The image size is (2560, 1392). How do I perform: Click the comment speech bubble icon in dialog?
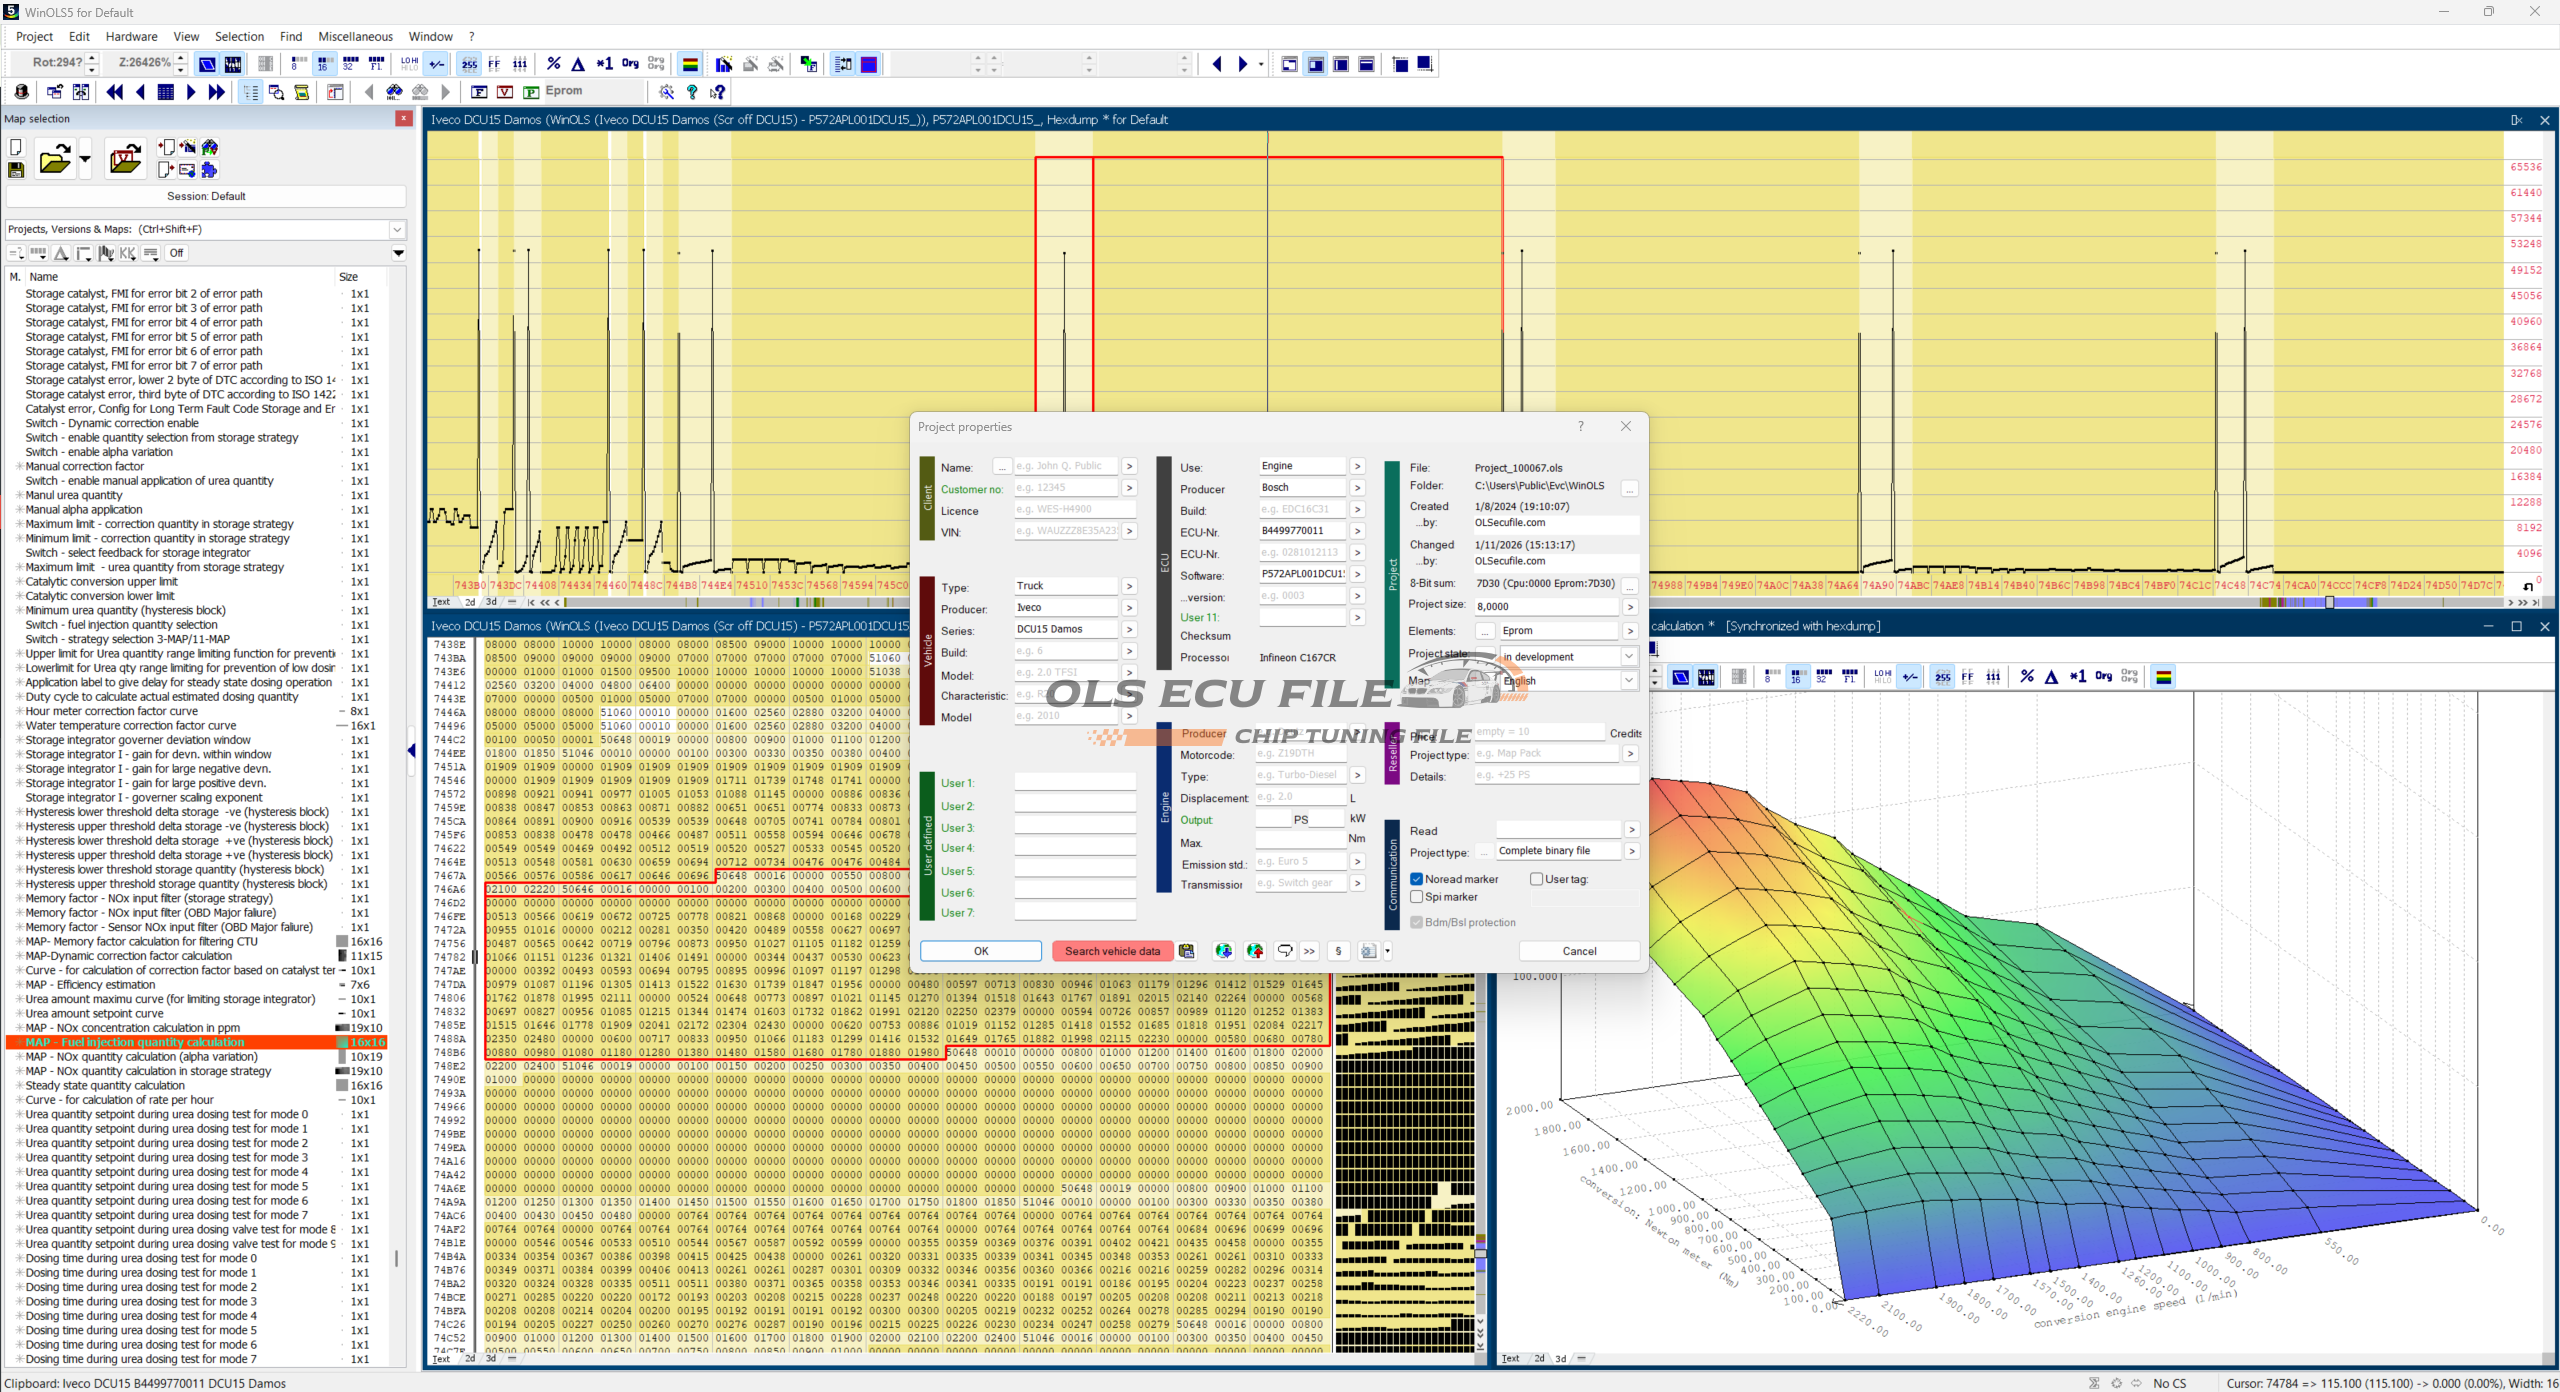pyautogui.click(x=1285, y=951)
